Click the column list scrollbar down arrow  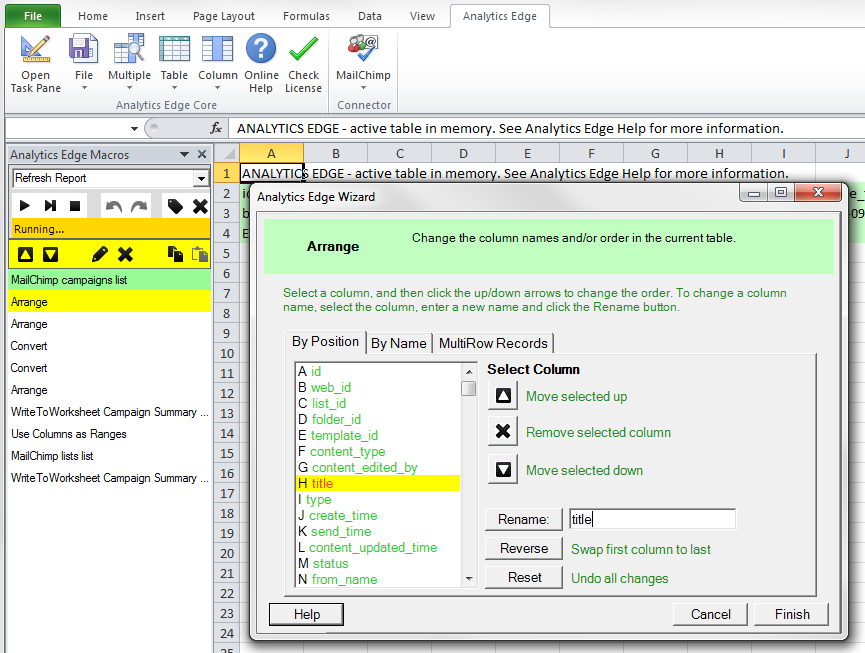tap(468, 578)
